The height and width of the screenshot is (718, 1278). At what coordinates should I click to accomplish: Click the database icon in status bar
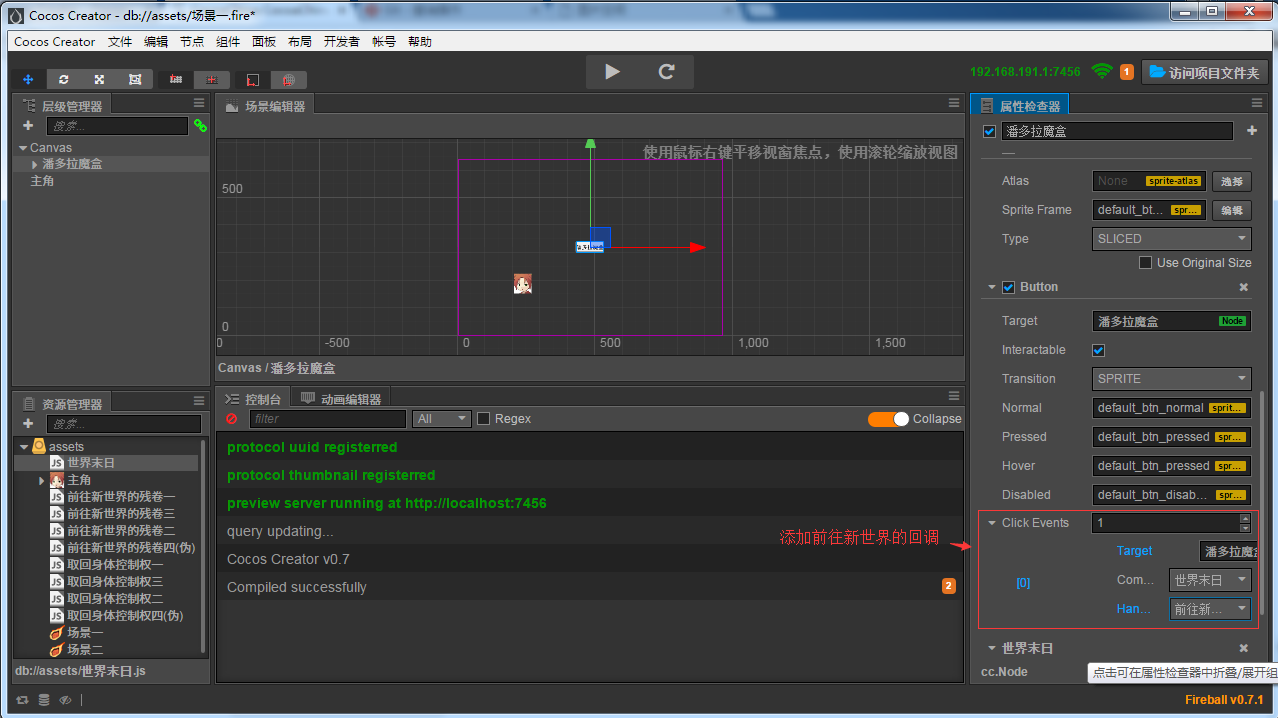coord(44,700)
